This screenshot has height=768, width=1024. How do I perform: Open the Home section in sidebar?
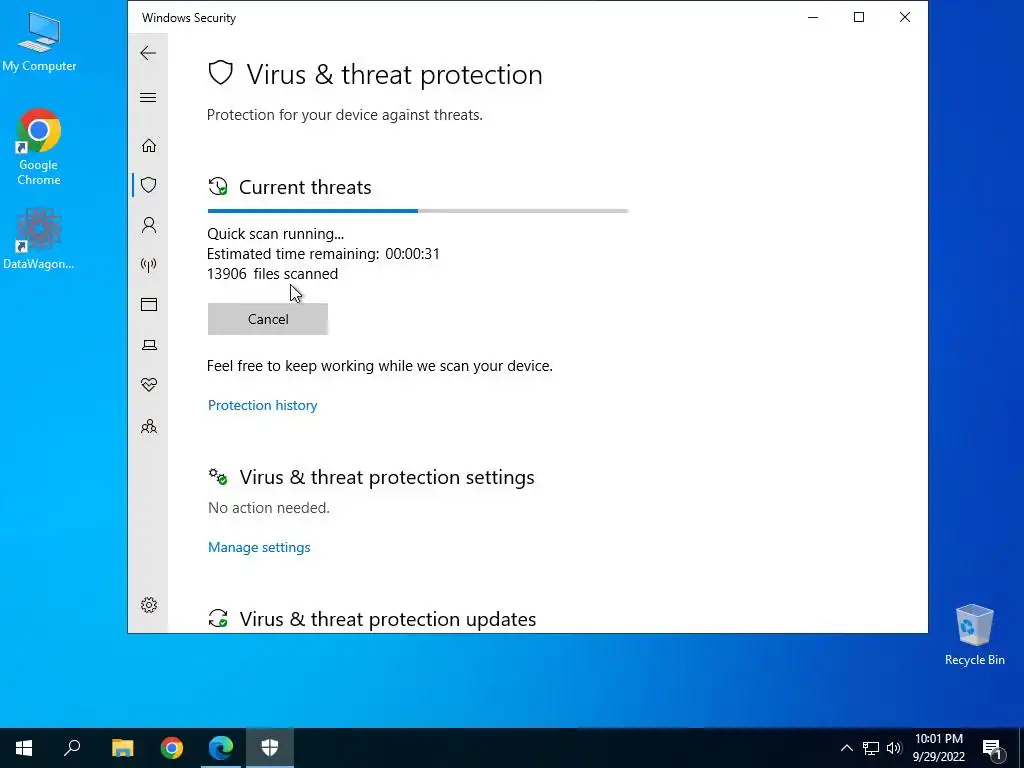pos(149,145)
